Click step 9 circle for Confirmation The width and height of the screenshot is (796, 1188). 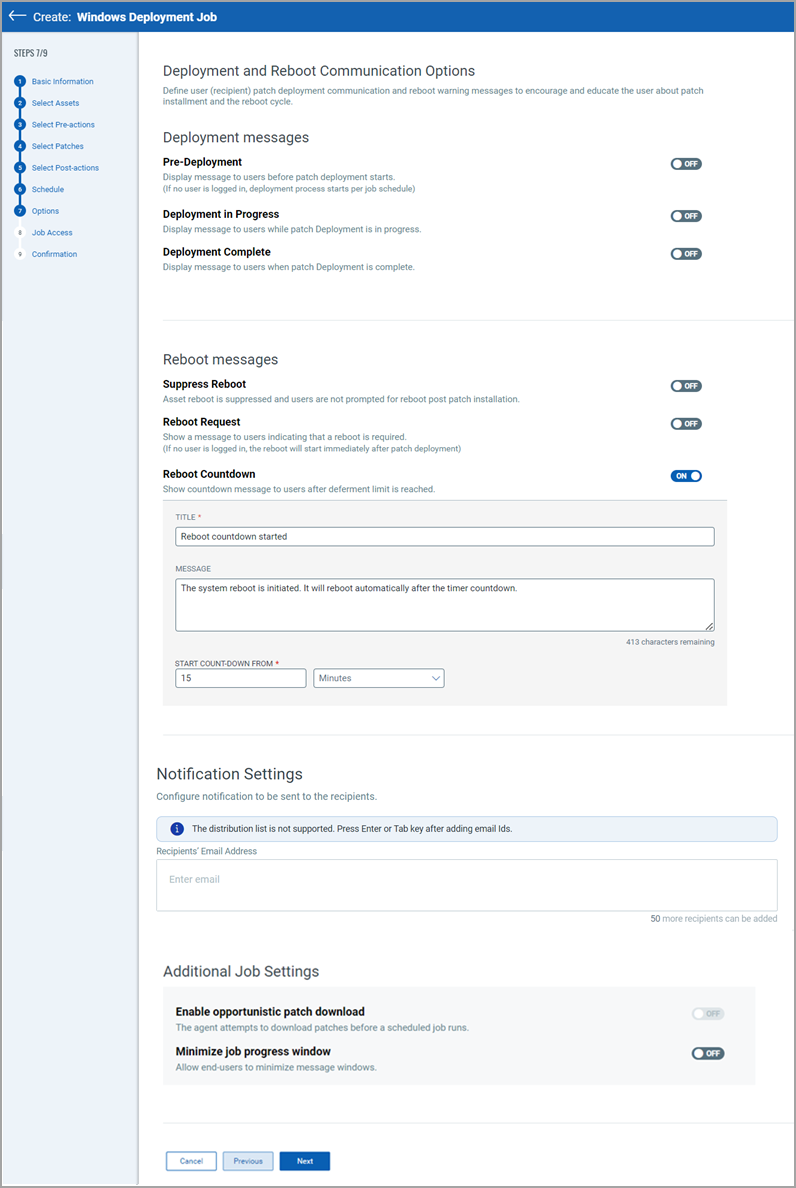pyautogui.click(x=20, y=254)
